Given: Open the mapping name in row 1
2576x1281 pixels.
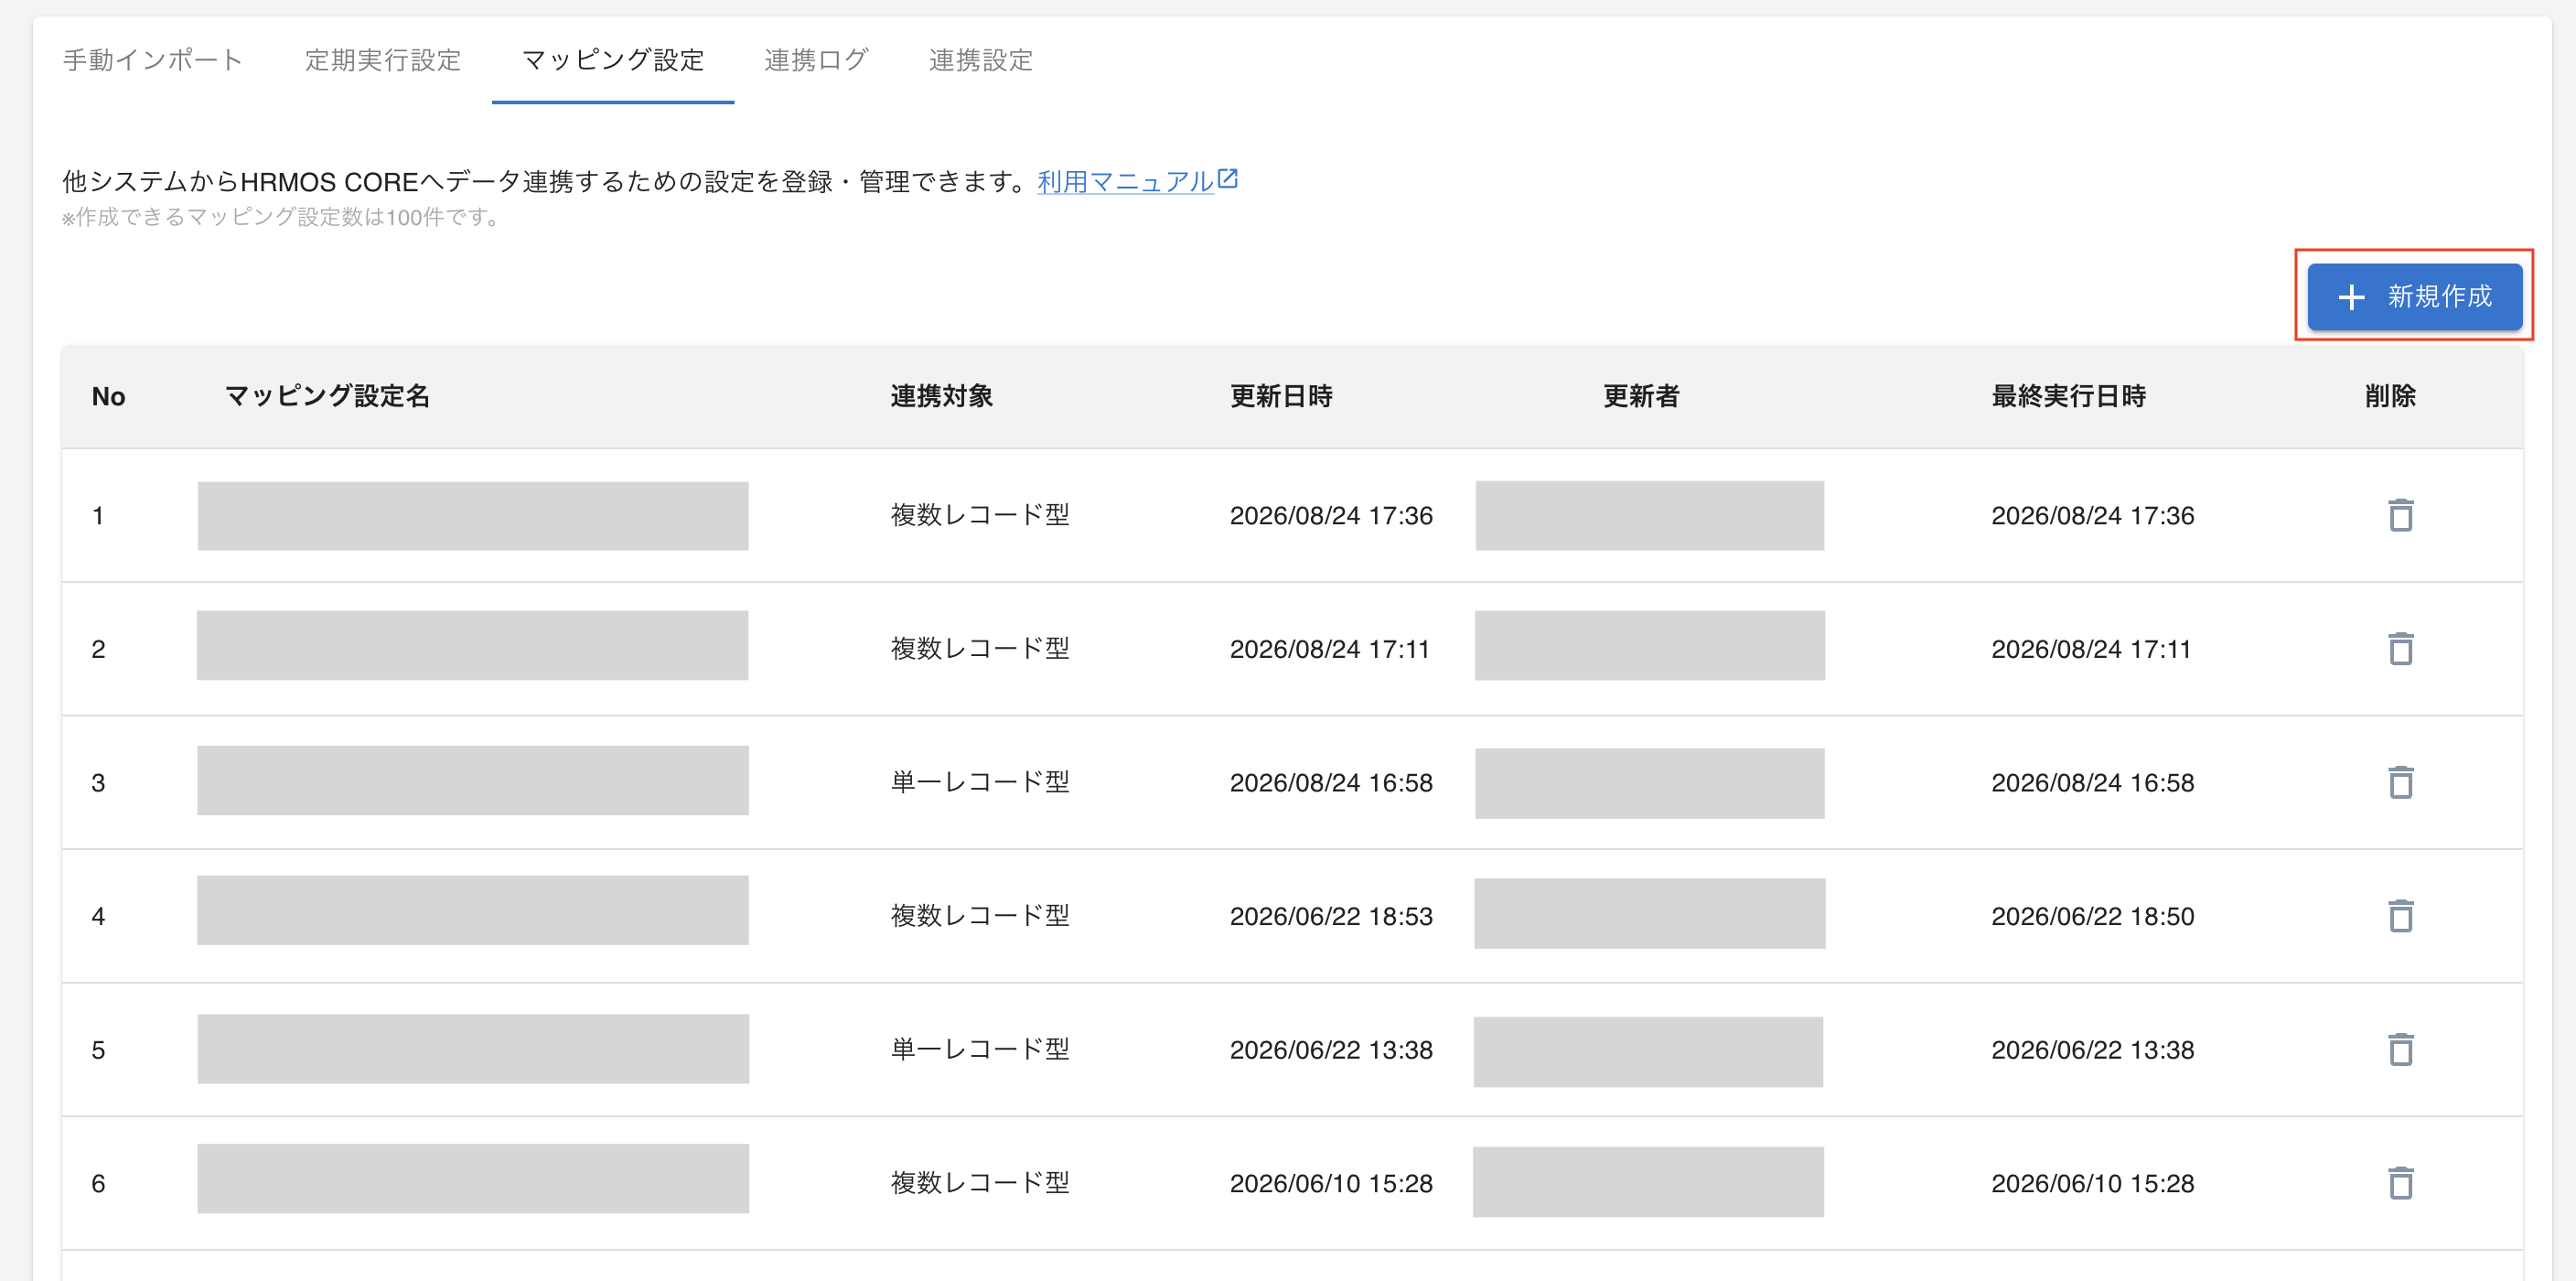Looking at the screenshot, I should coord(473,516).
